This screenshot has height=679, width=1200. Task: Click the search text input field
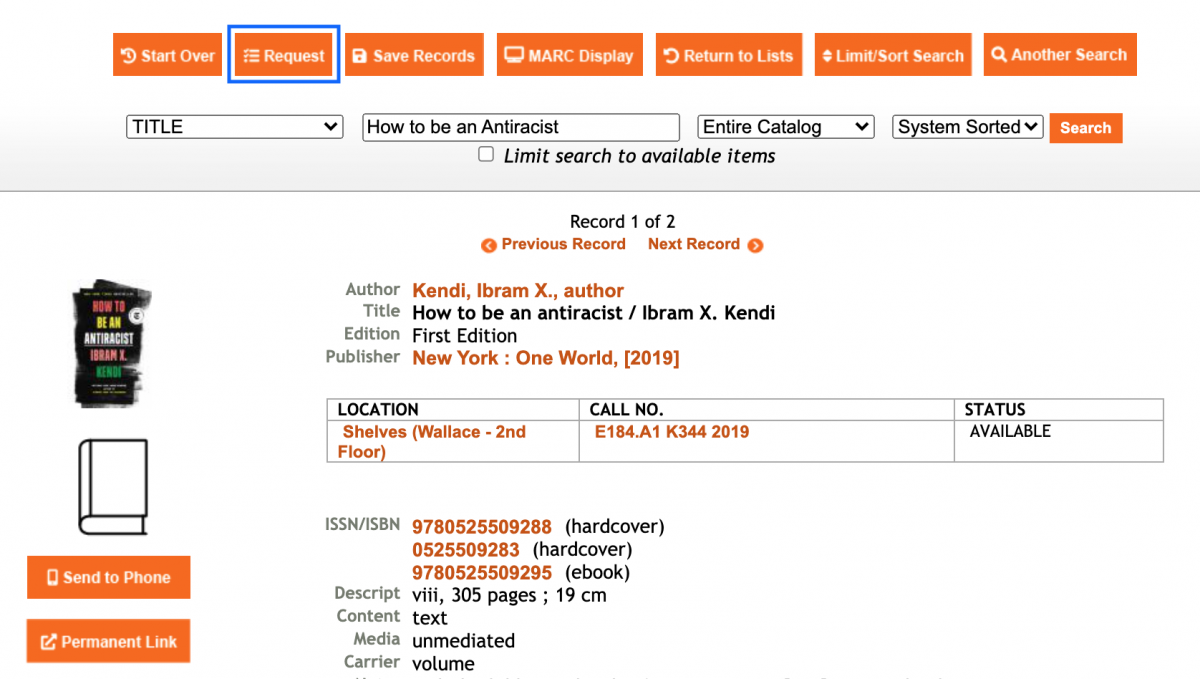pos(520,127)
